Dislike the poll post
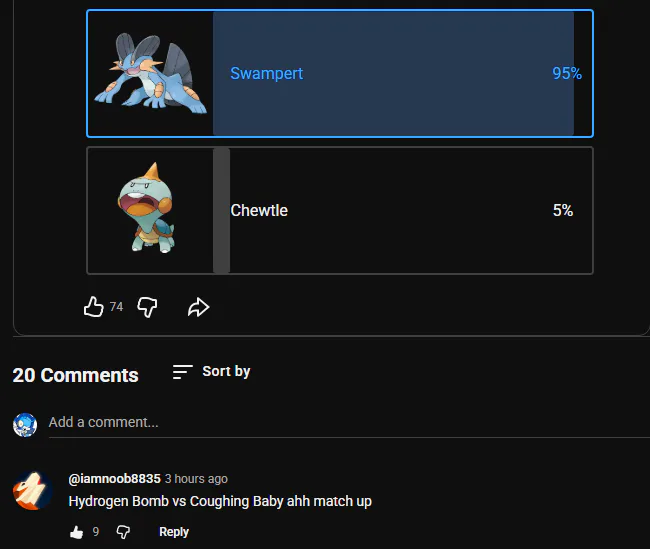This screenshot has height=549, width=650. (x=147, y=307)
